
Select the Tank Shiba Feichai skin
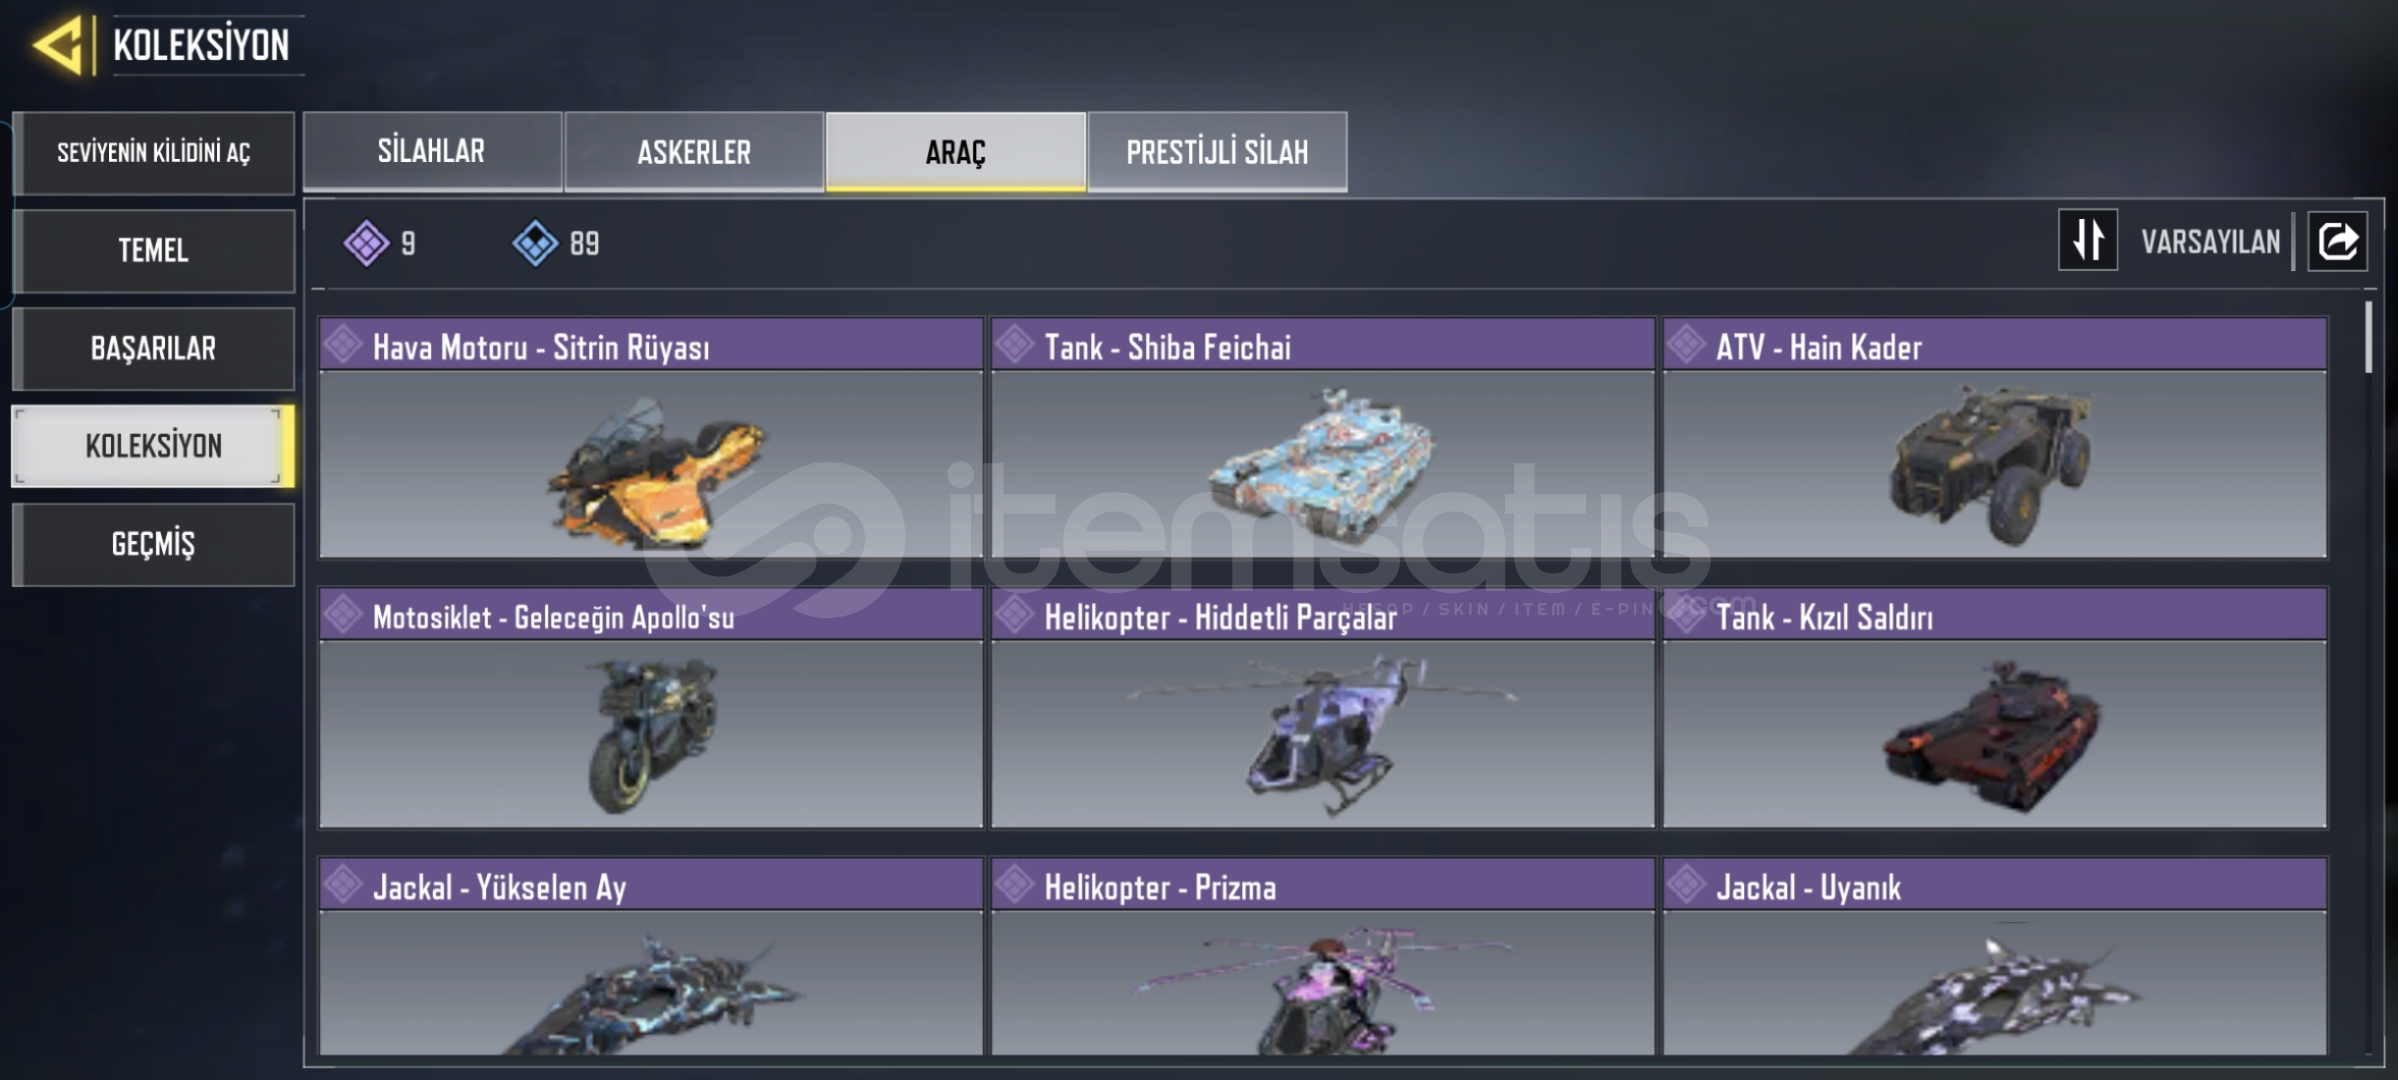click(1323, 438)
